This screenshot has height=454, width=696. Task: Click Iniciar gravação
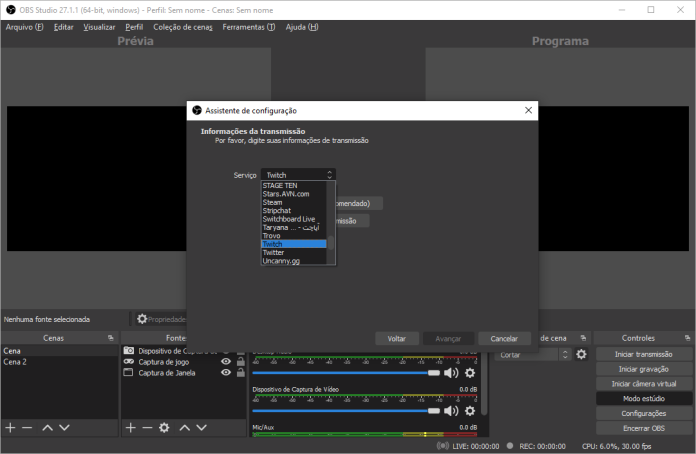644,369
